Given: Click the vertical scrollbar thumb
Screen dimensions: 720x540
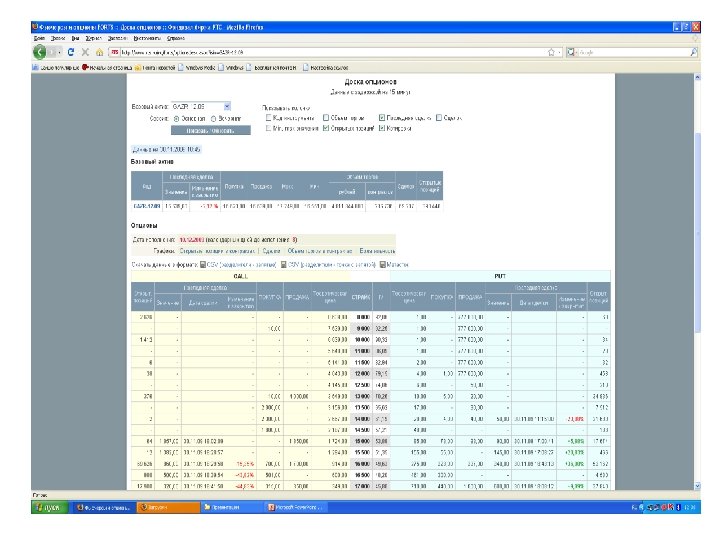Looking at the screenshot, I should [x=698, y=232].
